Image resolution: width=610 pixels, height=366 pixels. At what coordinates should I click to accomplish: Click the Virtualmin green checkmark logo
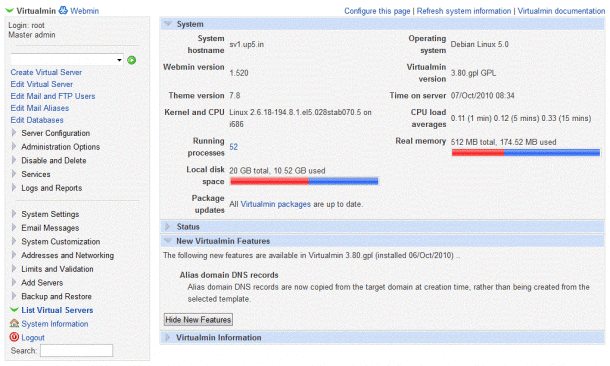coord(9,11)
